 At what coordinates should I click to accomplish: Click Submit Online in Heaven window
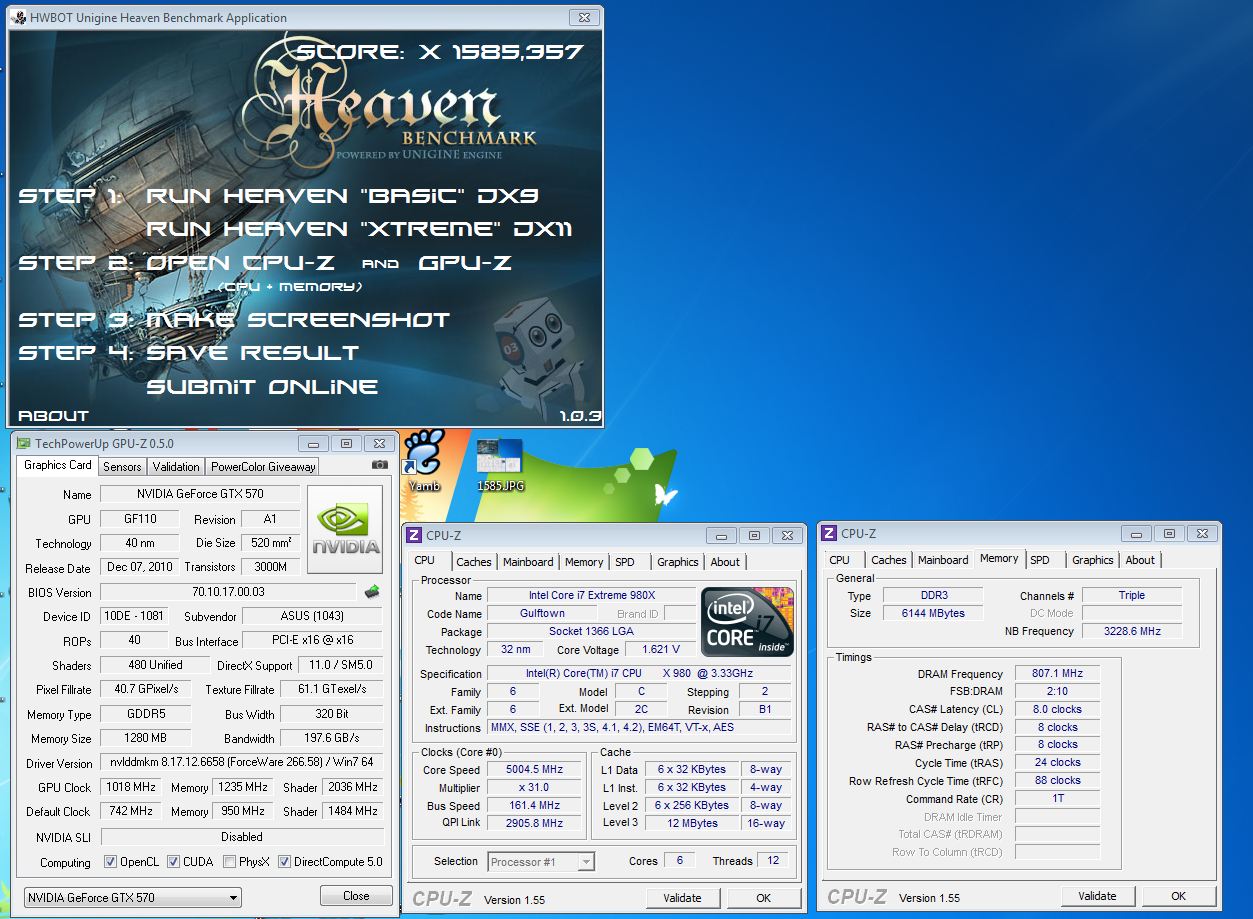point(262,387)
